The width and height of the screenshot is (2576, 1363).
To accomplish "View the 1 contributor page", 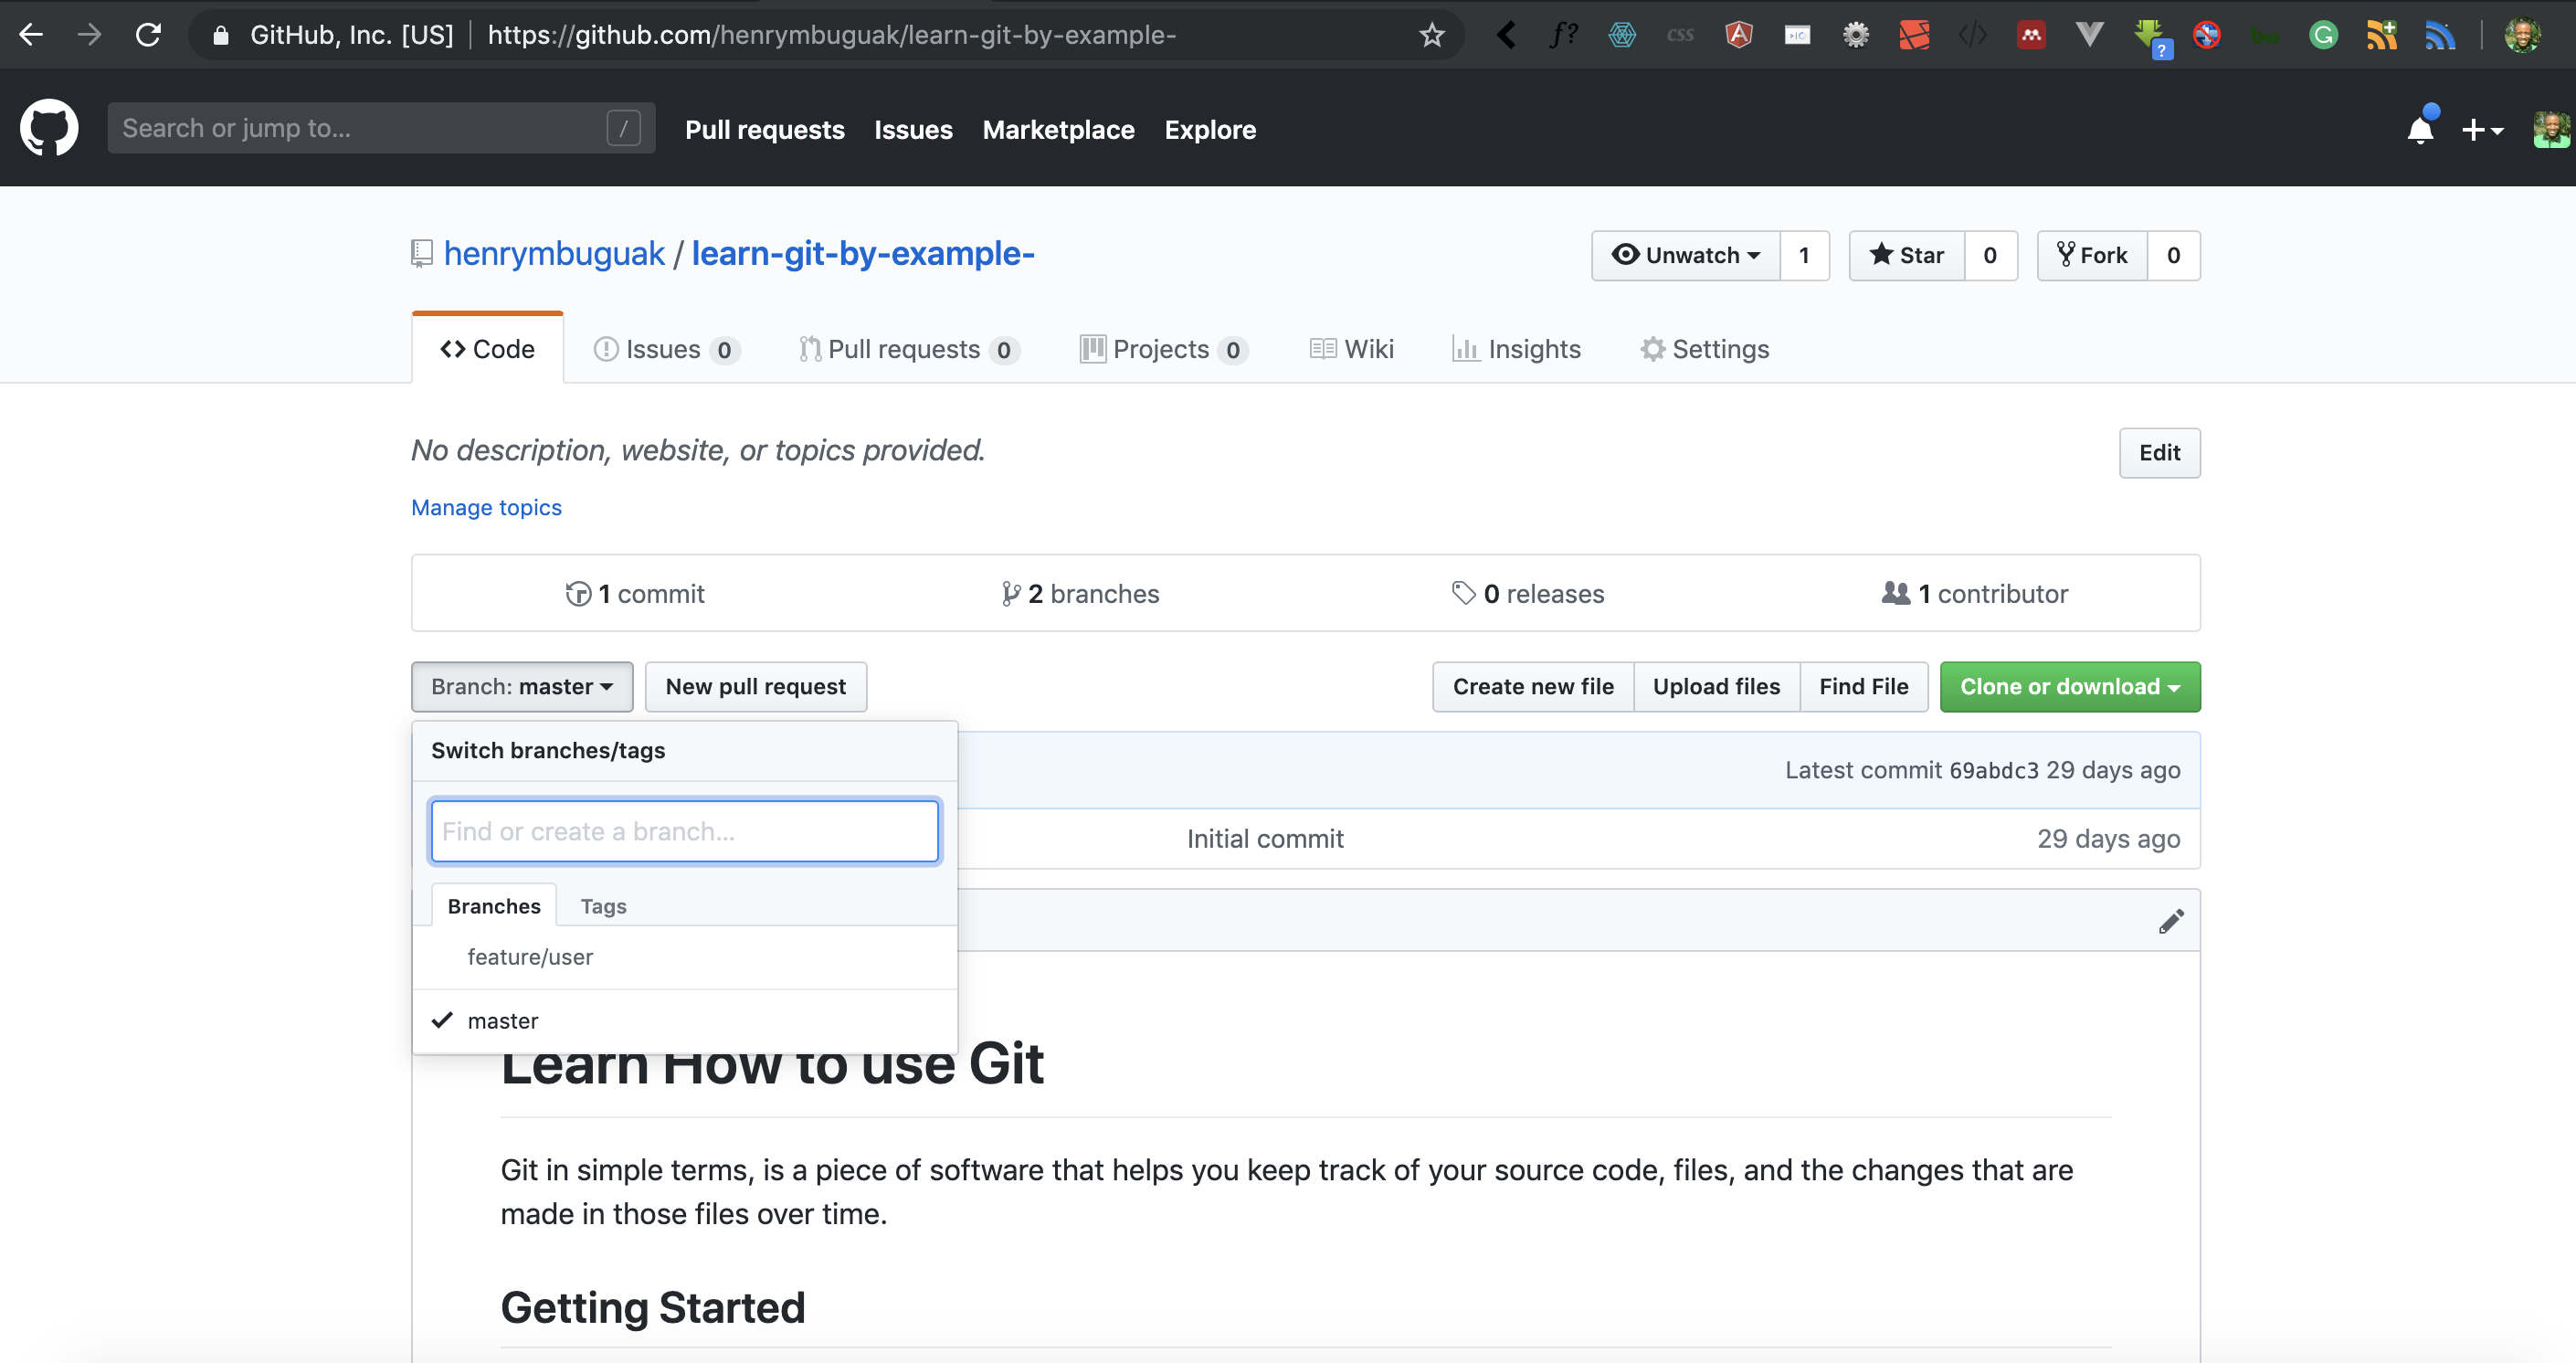I will 1975,594.
